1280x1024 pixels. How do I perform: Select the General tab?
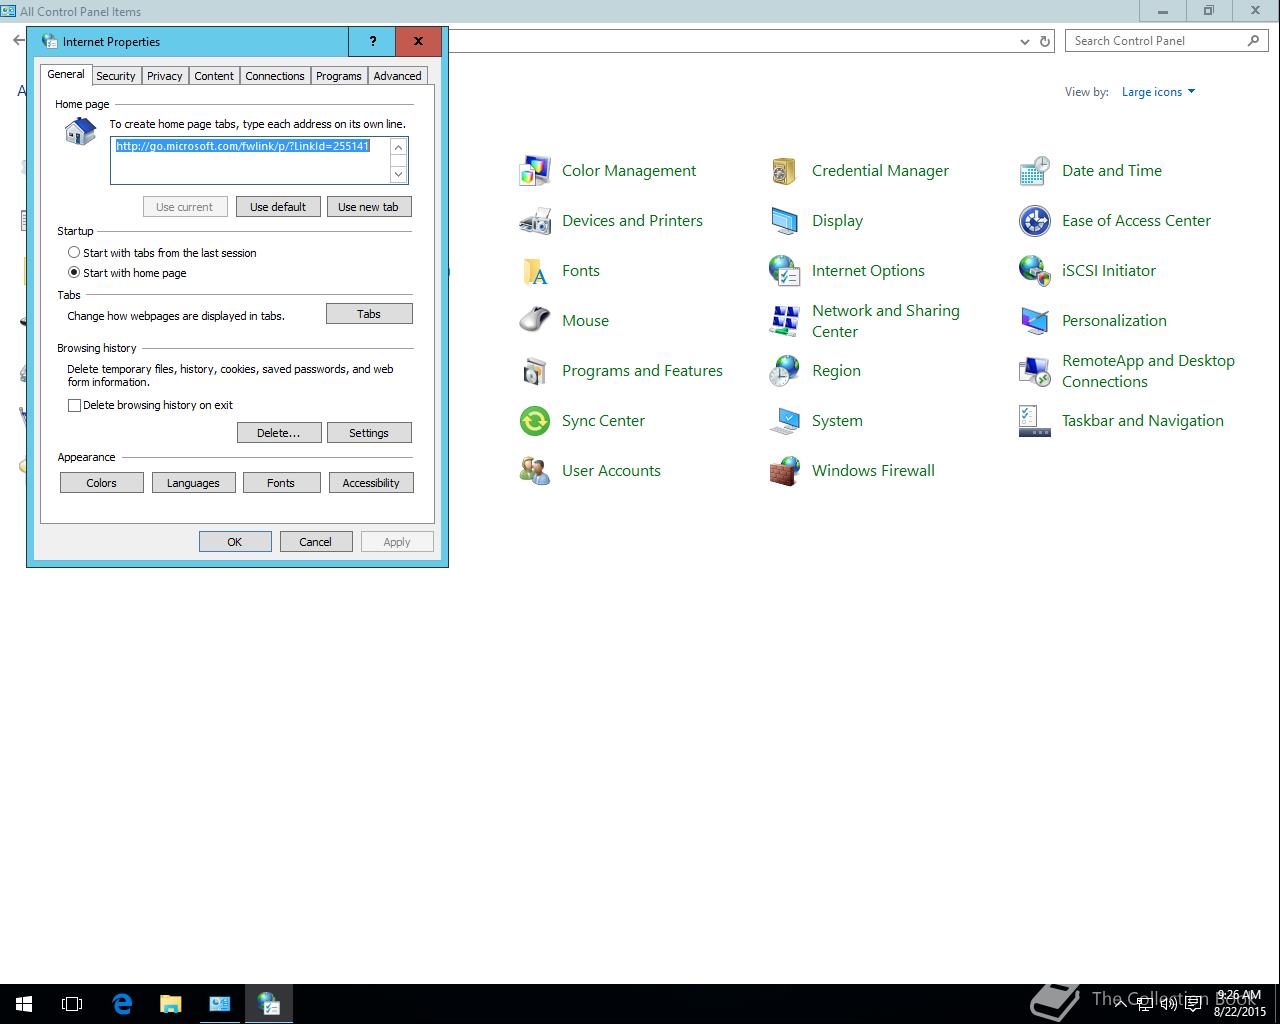[x=66, y=74]
